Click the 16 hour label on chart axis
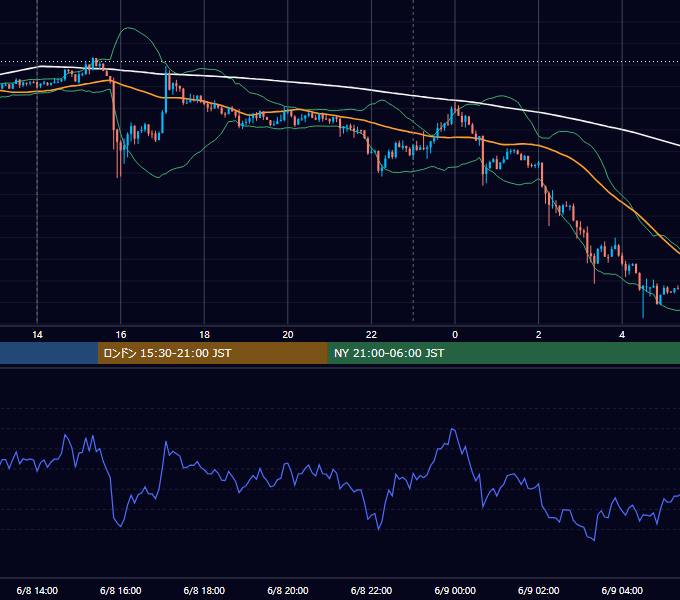680x600 pixels. 121,335
